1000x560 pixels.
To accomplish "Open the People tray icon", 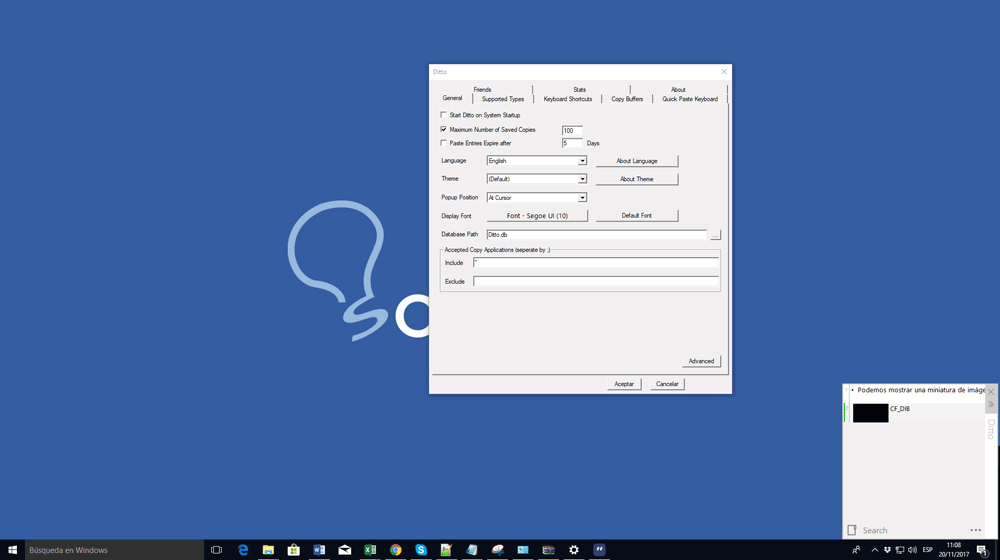I will click(856, 550).
